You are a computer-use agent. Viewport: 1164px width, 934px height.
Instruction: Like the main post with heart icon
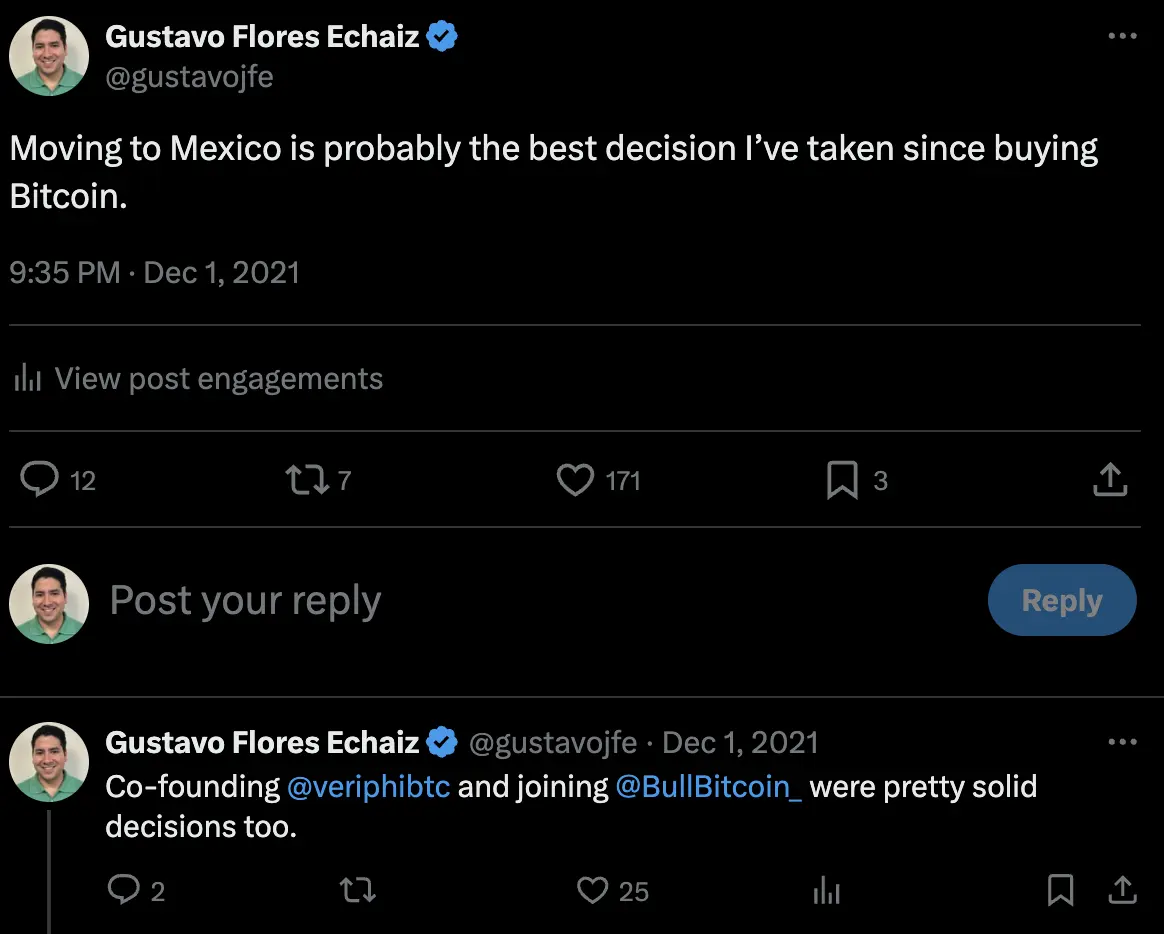[x=575, y=481]
